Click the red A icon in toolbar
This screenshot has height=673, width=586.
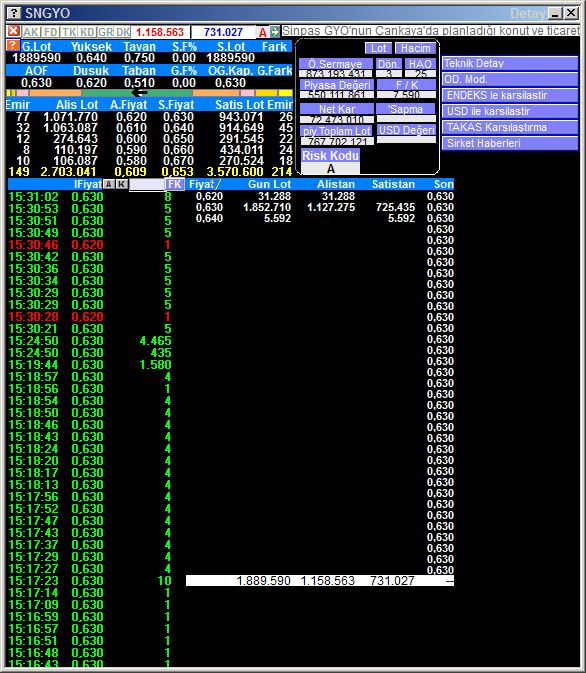pos(262,32)
